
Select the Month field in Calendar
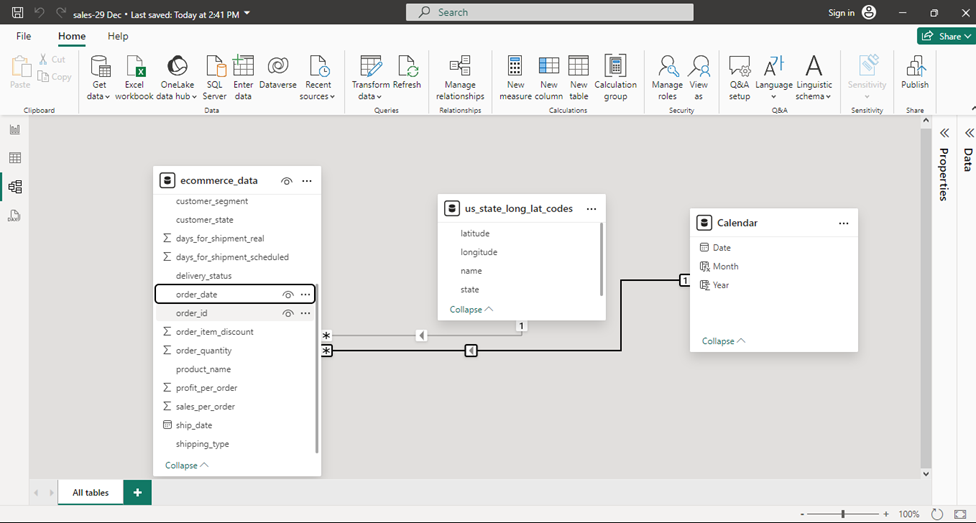coord(725,266)
